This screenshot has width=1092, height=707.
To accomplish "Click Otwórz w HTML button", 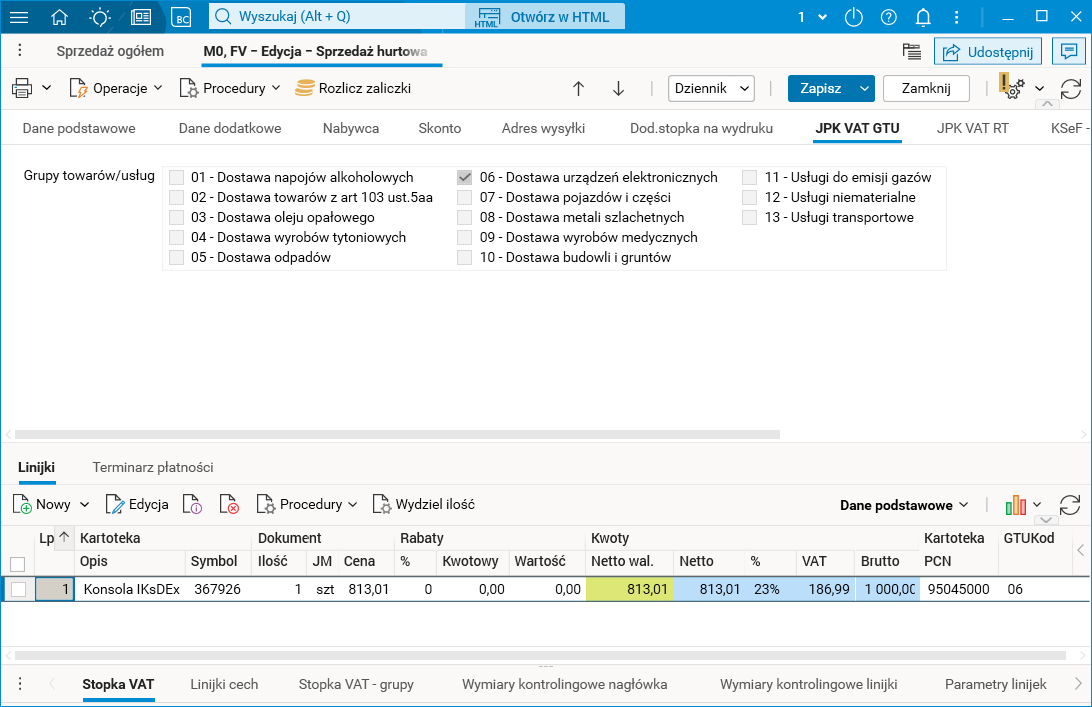I will tap(545, 17).
